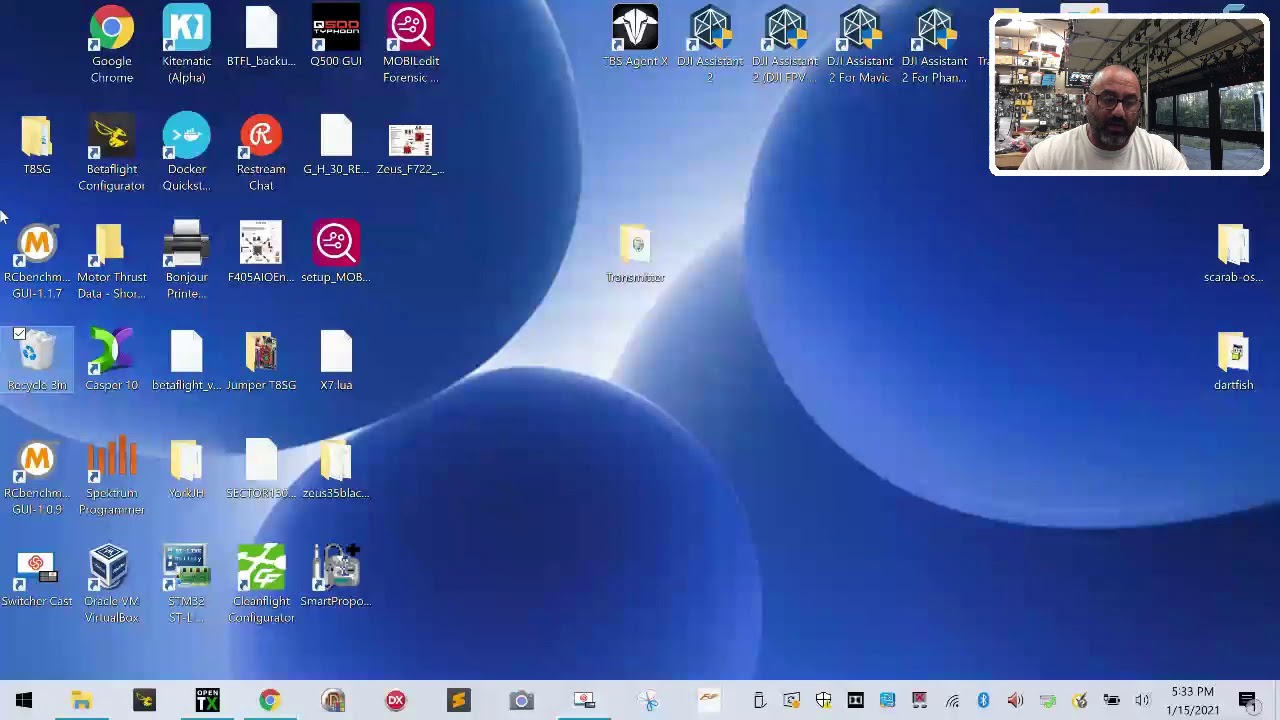Open File Explorer from the taskbar
The image size is (1280, 720).
81,701
